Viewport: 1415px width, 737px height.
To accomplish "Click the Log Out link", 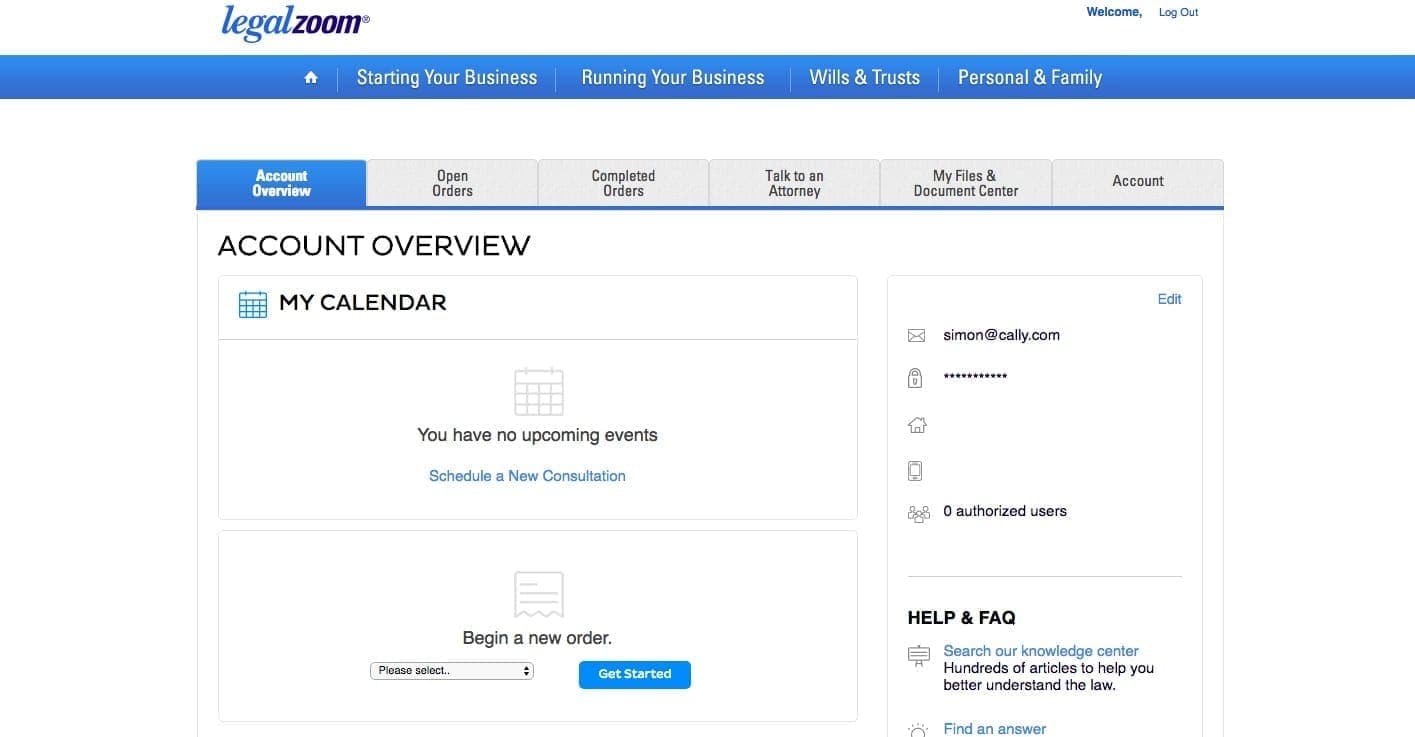I will click(1178, 12).
